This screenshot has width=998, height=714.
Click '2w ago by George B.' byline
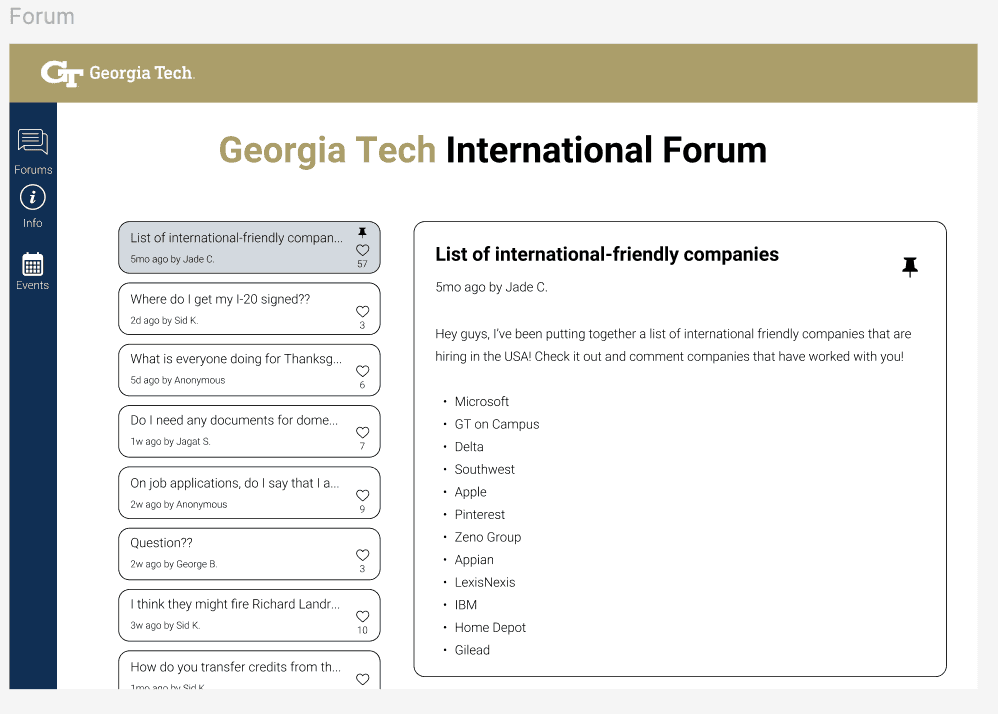(174, 564)
